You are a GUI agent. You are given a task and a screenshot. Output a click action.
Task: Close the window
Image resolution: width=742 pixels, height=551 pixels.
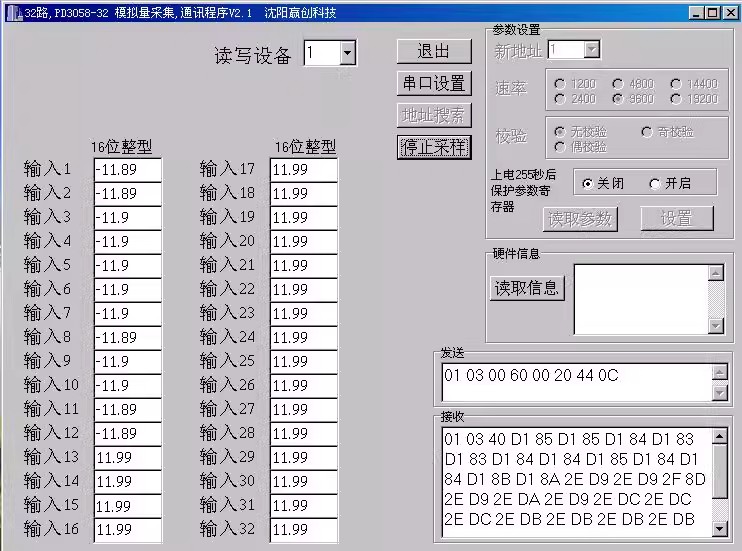(730, 13)
